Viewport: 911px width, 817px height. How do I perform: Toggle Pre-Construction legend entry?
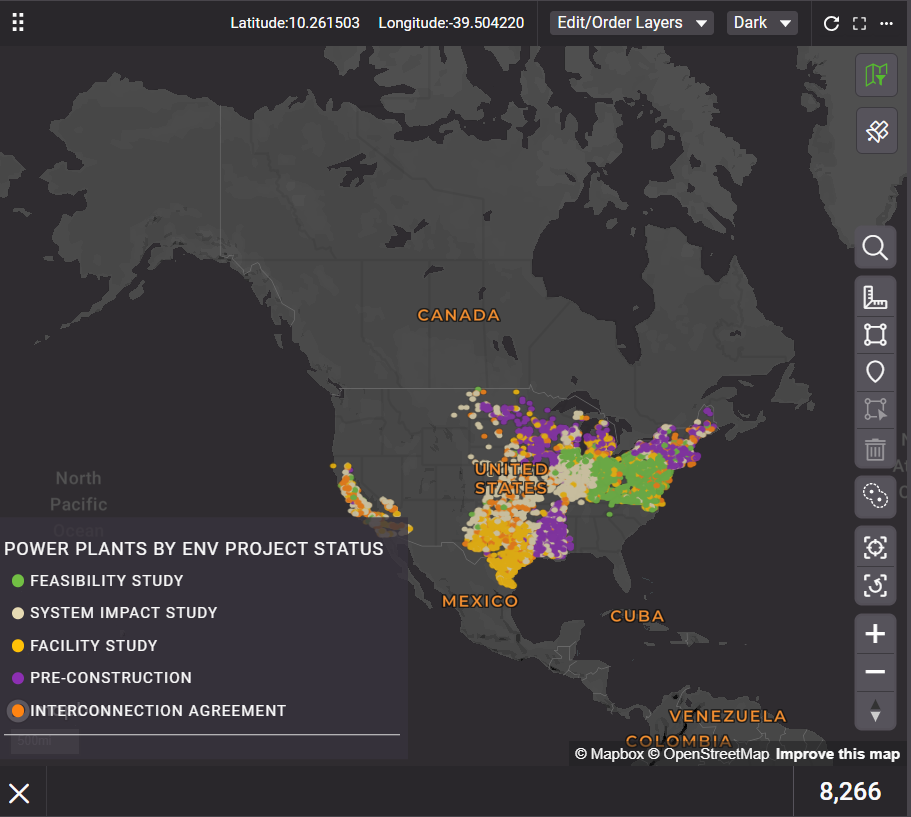110,678
